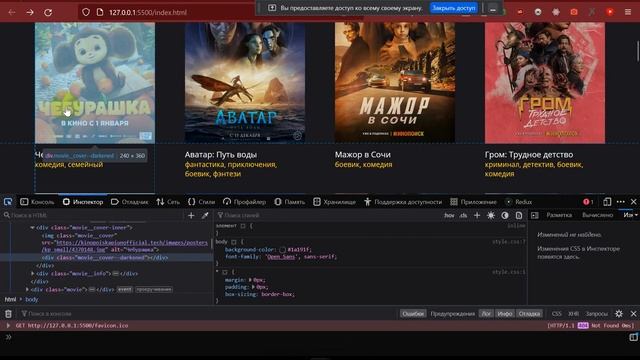Screen dimensions: 640x360
Task: Collapse the movie__cover-inner div node
Action: [x=32, y=228]
